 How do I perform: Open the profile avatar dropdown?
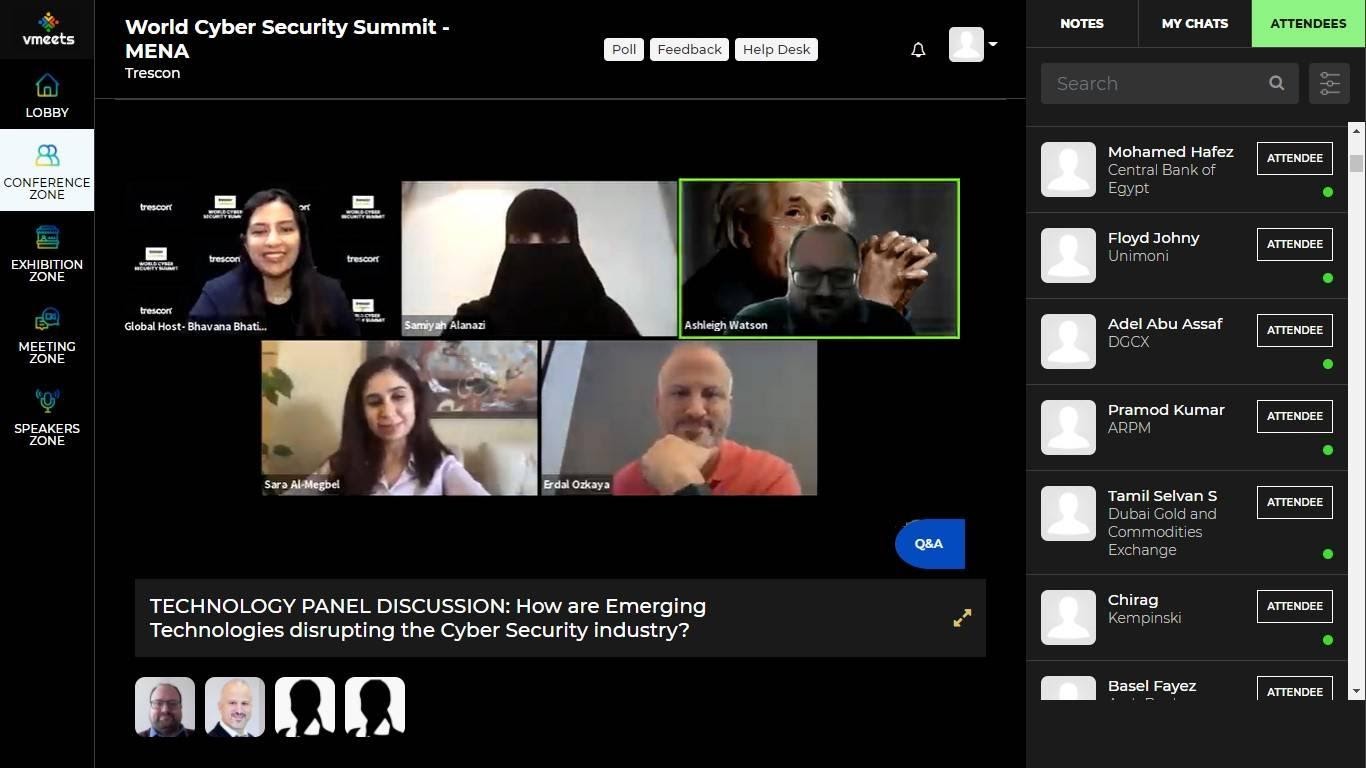(x=973, y=44)
